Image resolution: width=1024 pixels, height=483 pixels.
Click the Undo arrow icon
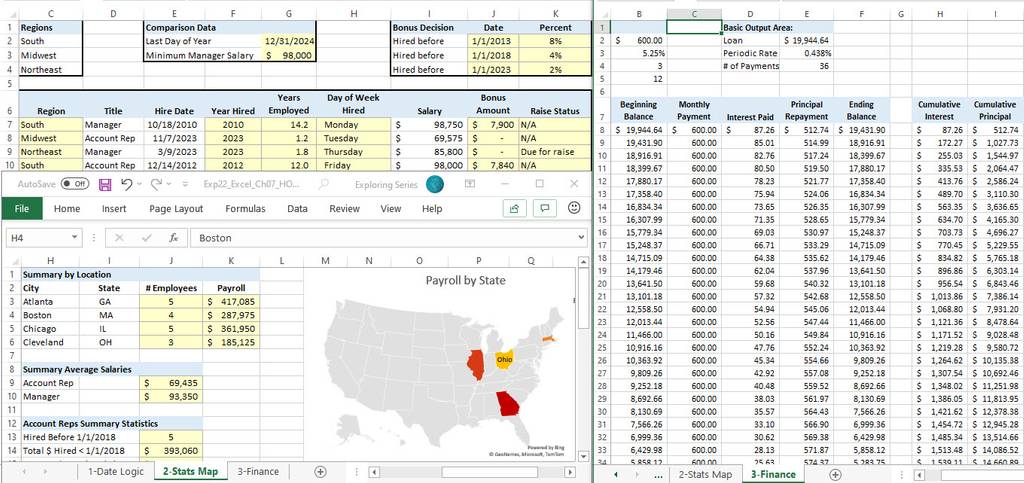click(x=127, y=185)
